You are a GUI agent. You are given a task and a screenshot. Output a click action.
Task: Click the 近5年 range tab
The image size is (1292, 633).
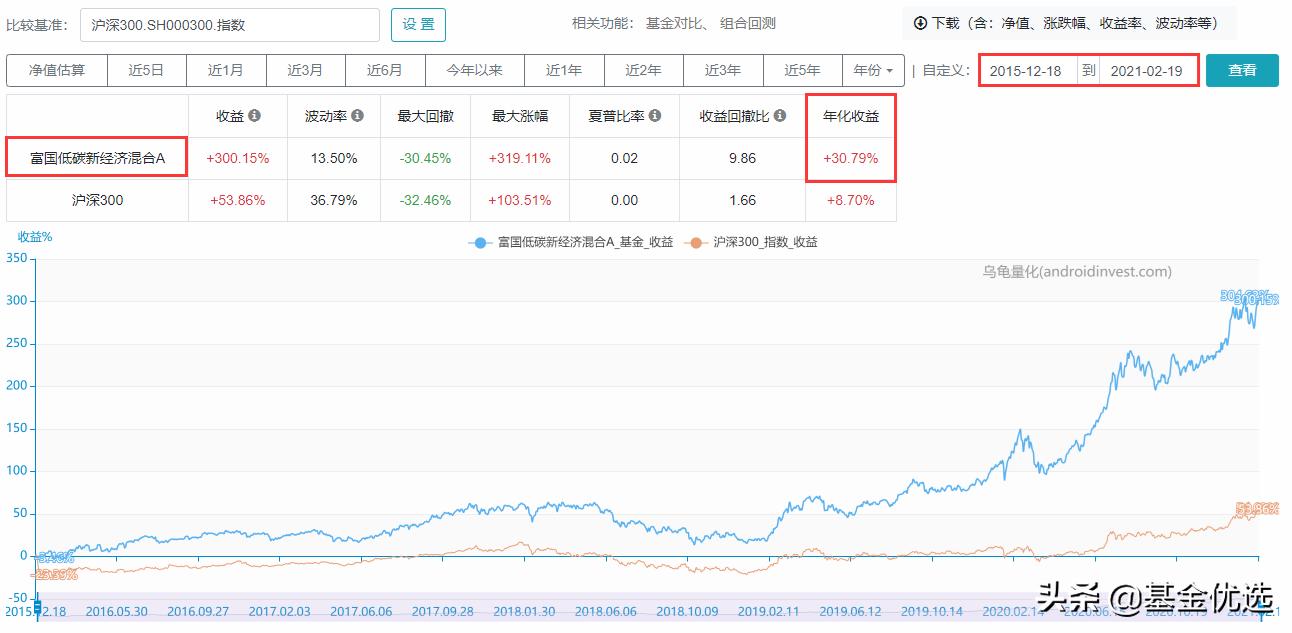pos(802,70)
